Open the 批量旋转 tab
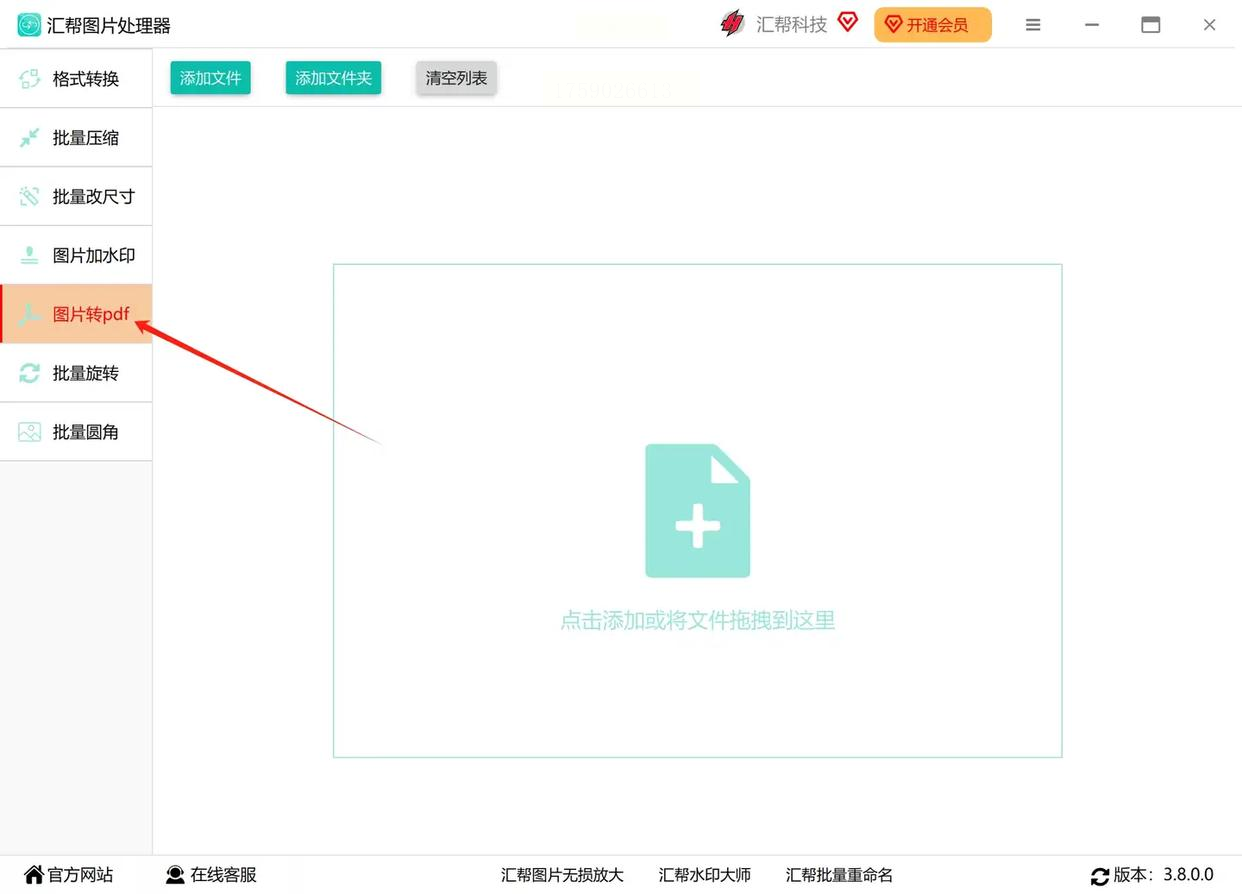1242x894 pixels. (x=76, y=373)
